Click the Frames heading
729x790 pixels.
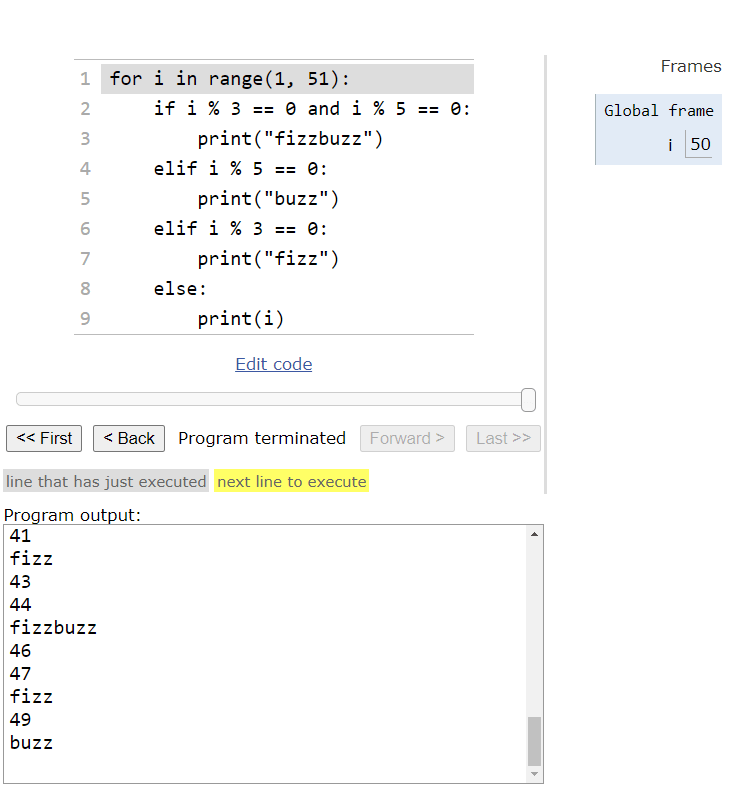[x=691, y=66]
